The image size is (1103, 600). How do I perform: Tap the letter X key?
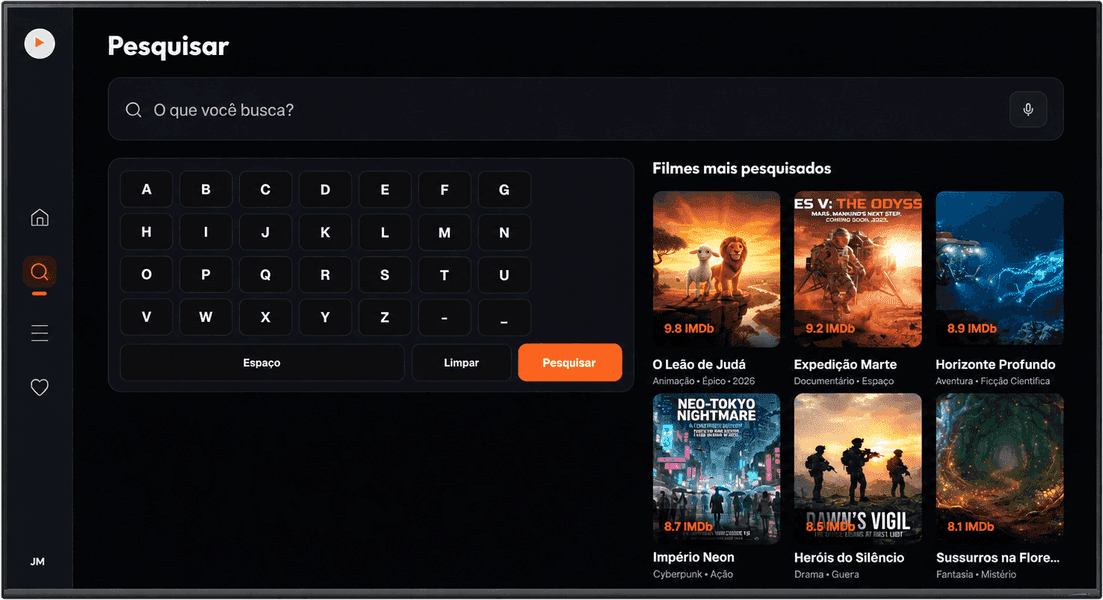tap(265, 317)
